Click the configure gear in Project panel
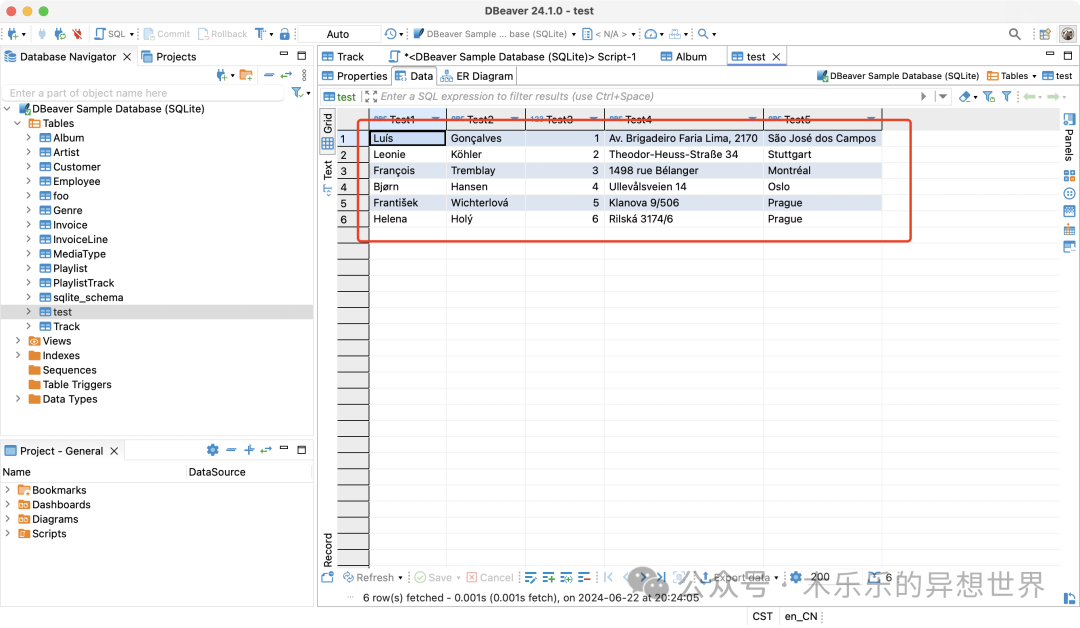Viewport: 1080px width, 628px height. pyautogui.click(x=213, y=450)
